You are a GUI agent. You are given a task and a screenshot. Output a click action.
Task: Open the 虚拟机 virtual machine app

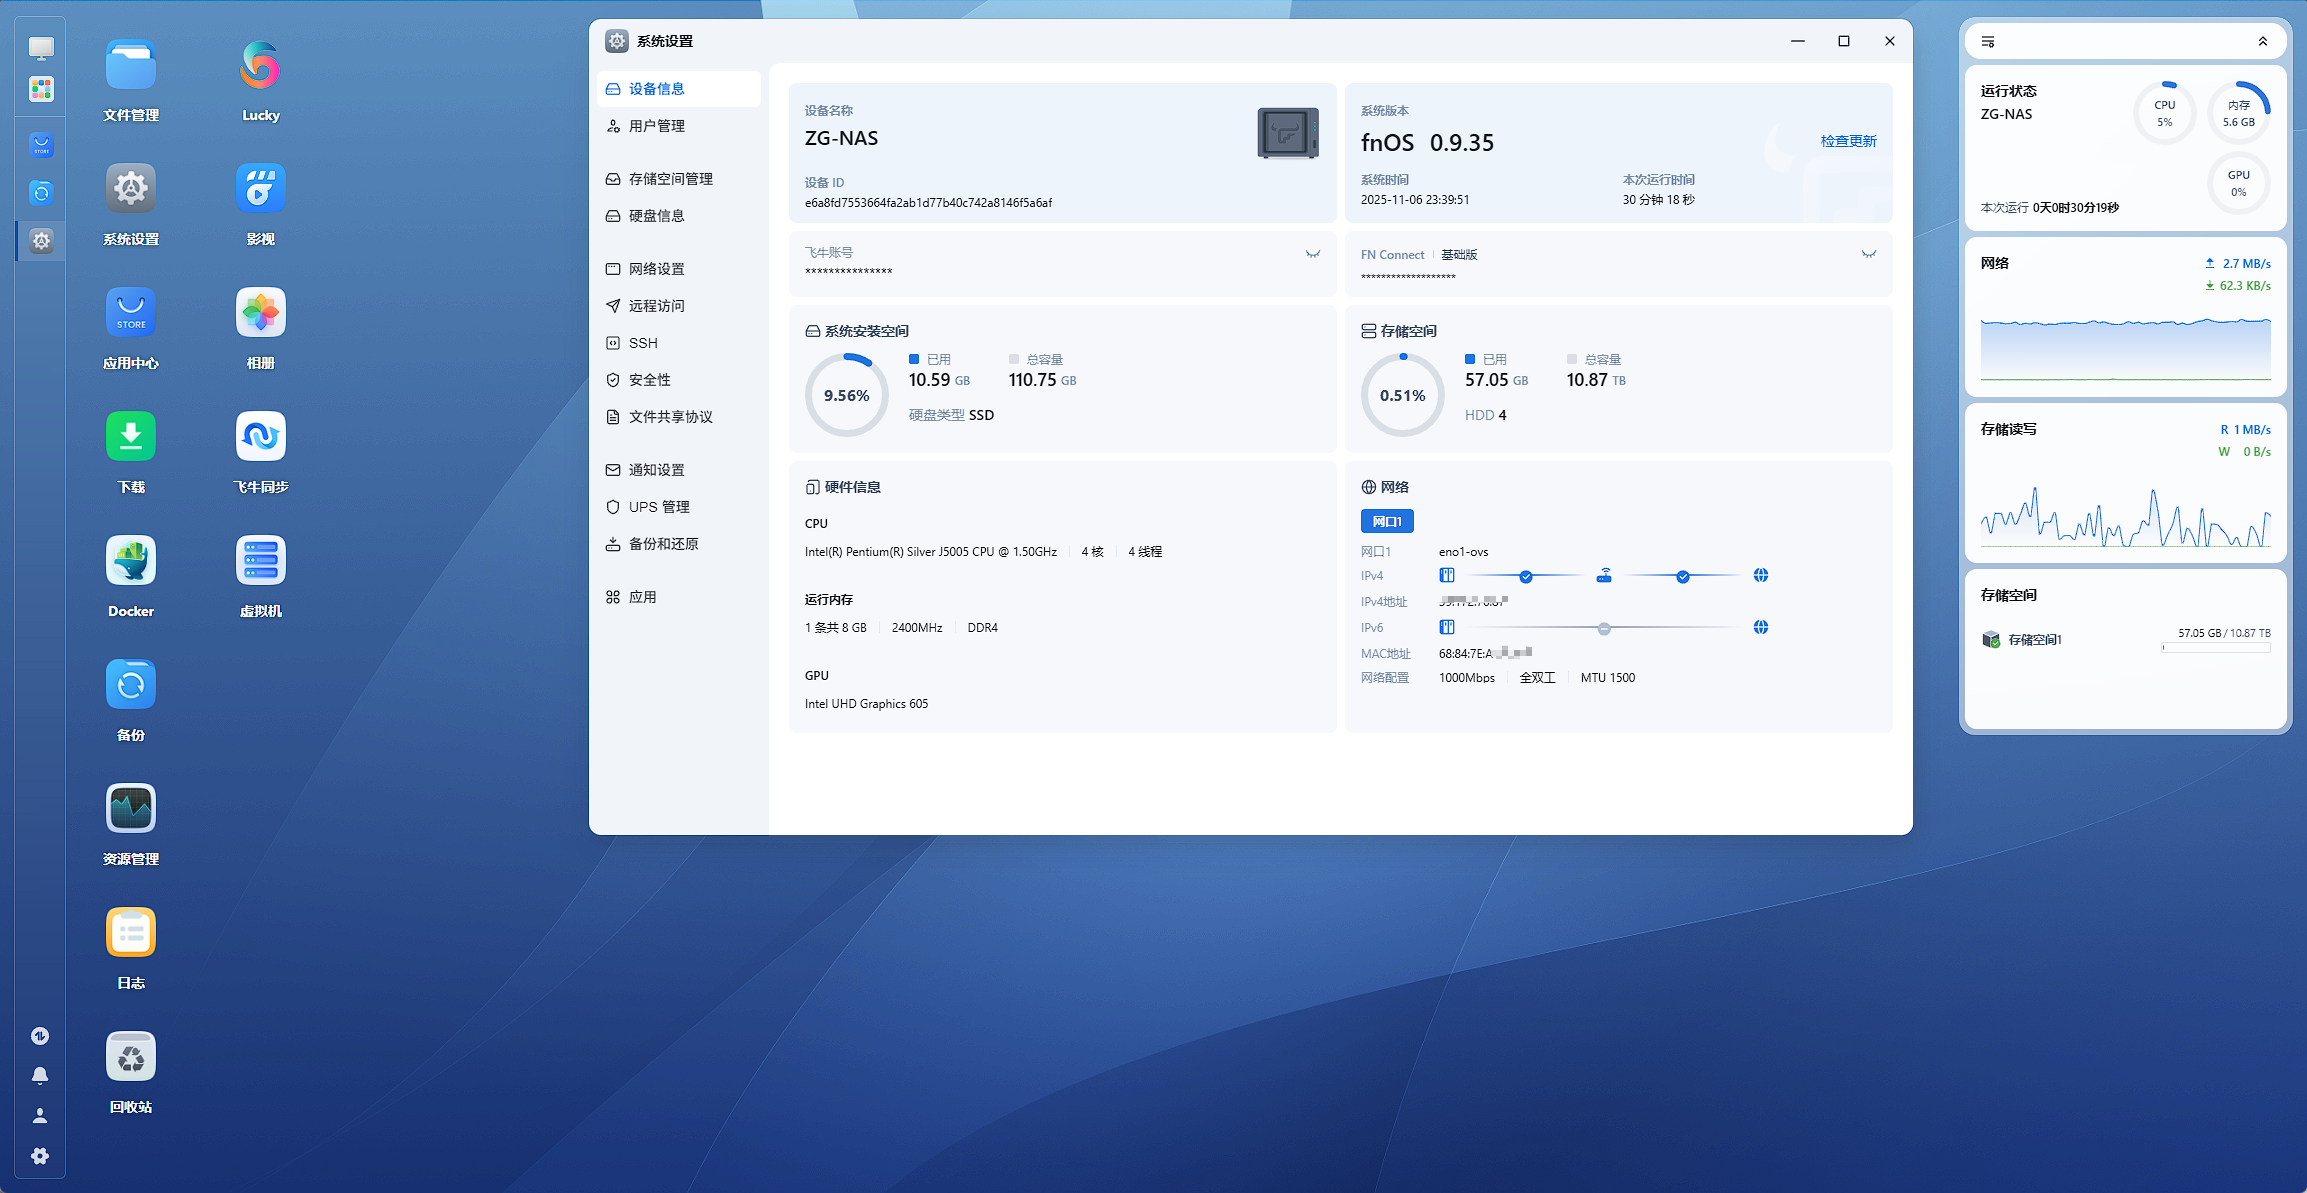(x=260, y=561)
